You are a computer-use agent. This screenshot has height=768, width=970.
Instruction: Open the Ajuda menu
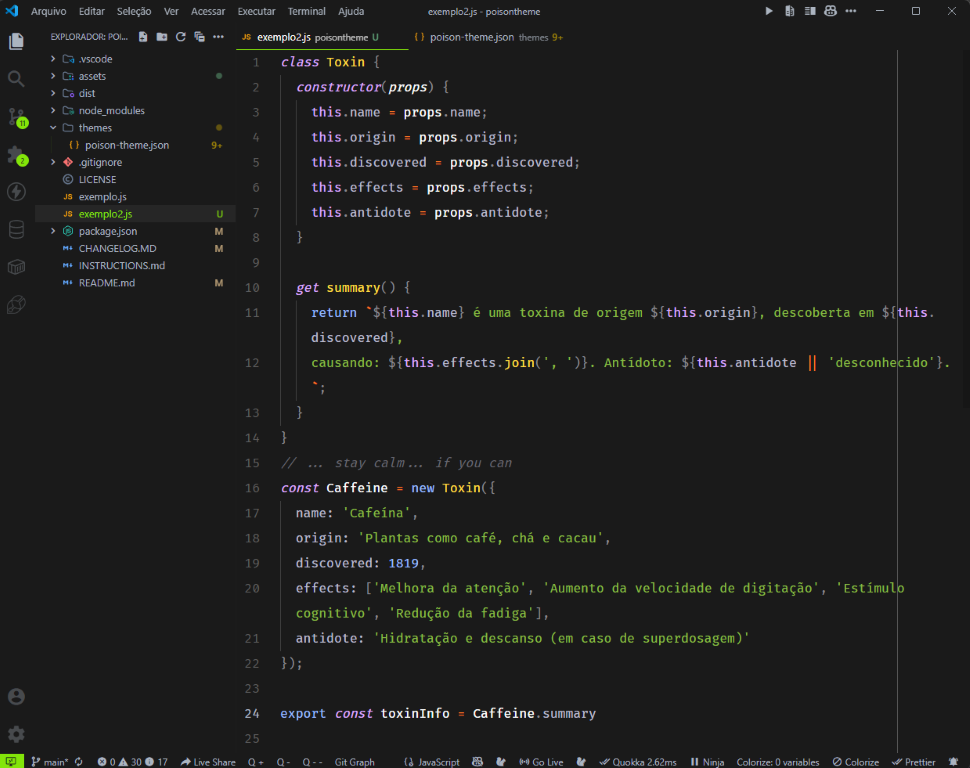(x=351, y=11)
